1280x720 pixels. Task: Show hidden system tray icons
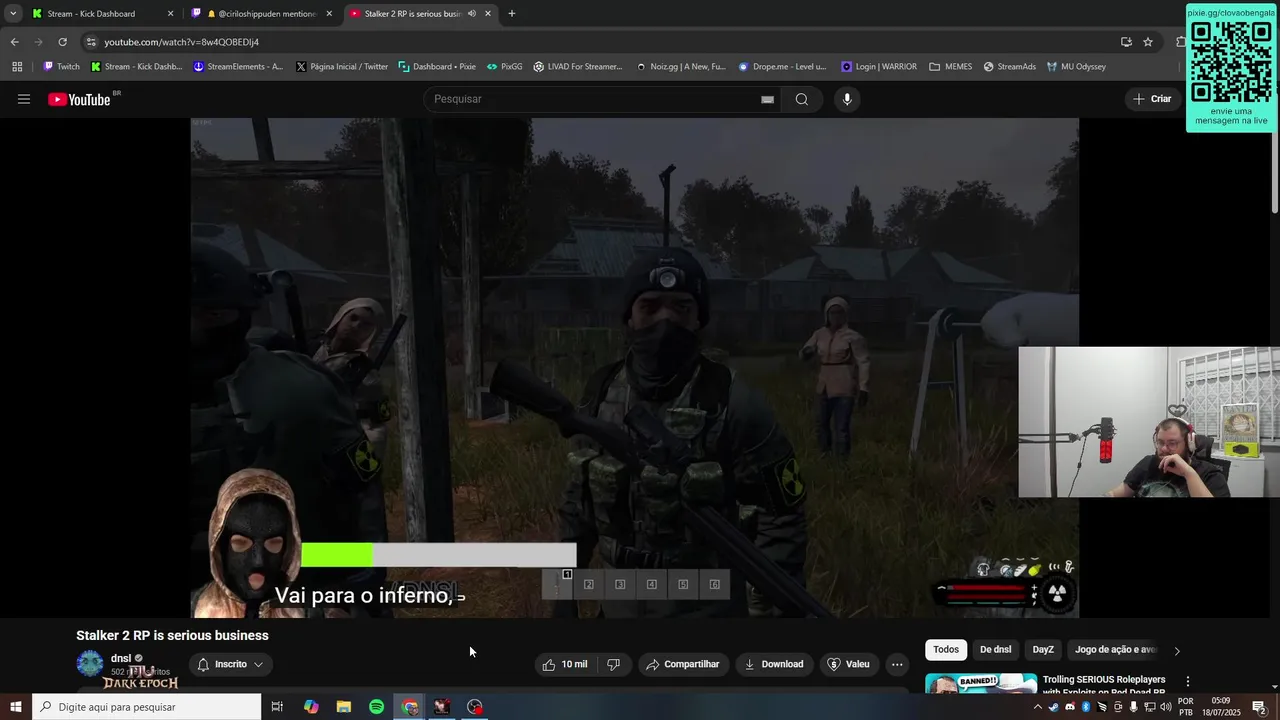1037,707
